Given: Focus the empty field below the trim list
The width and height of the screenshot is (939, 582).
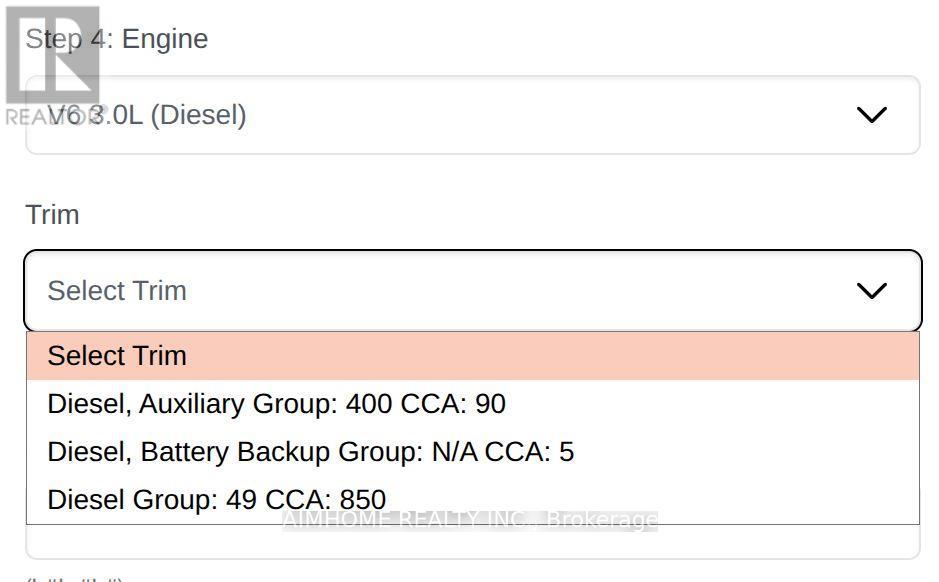Looking at the screenshot, I should pyautogui.click(x=472, y=542).
